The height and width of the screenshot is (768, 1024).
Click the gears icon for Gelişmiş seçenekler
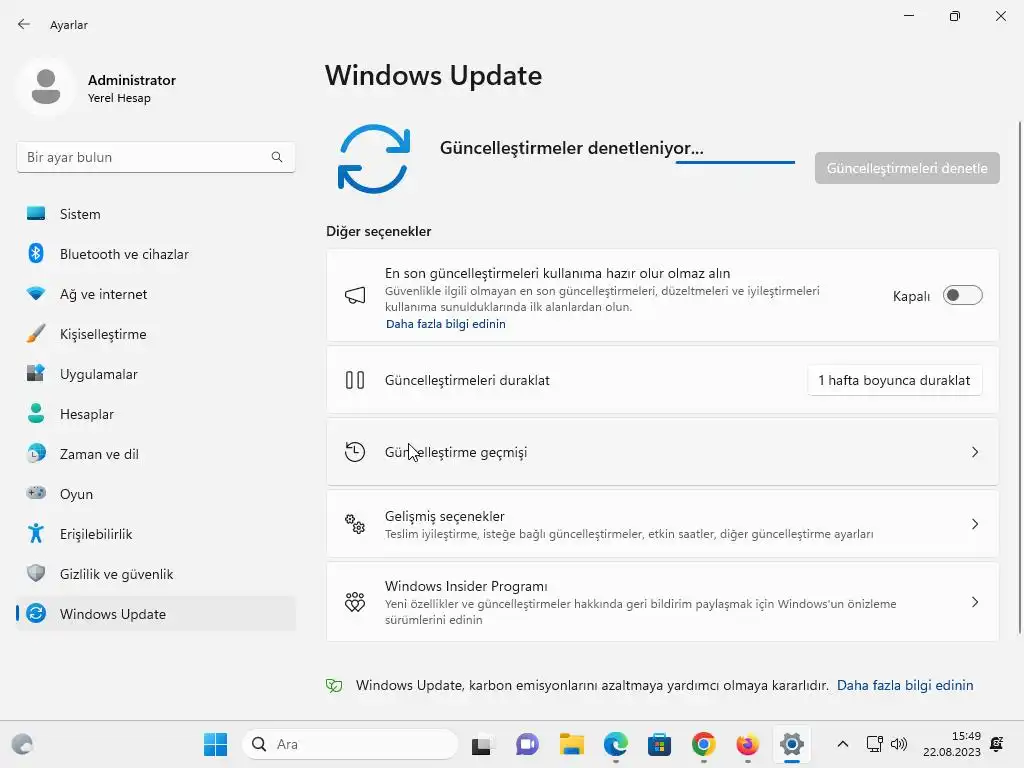point(355,524)
